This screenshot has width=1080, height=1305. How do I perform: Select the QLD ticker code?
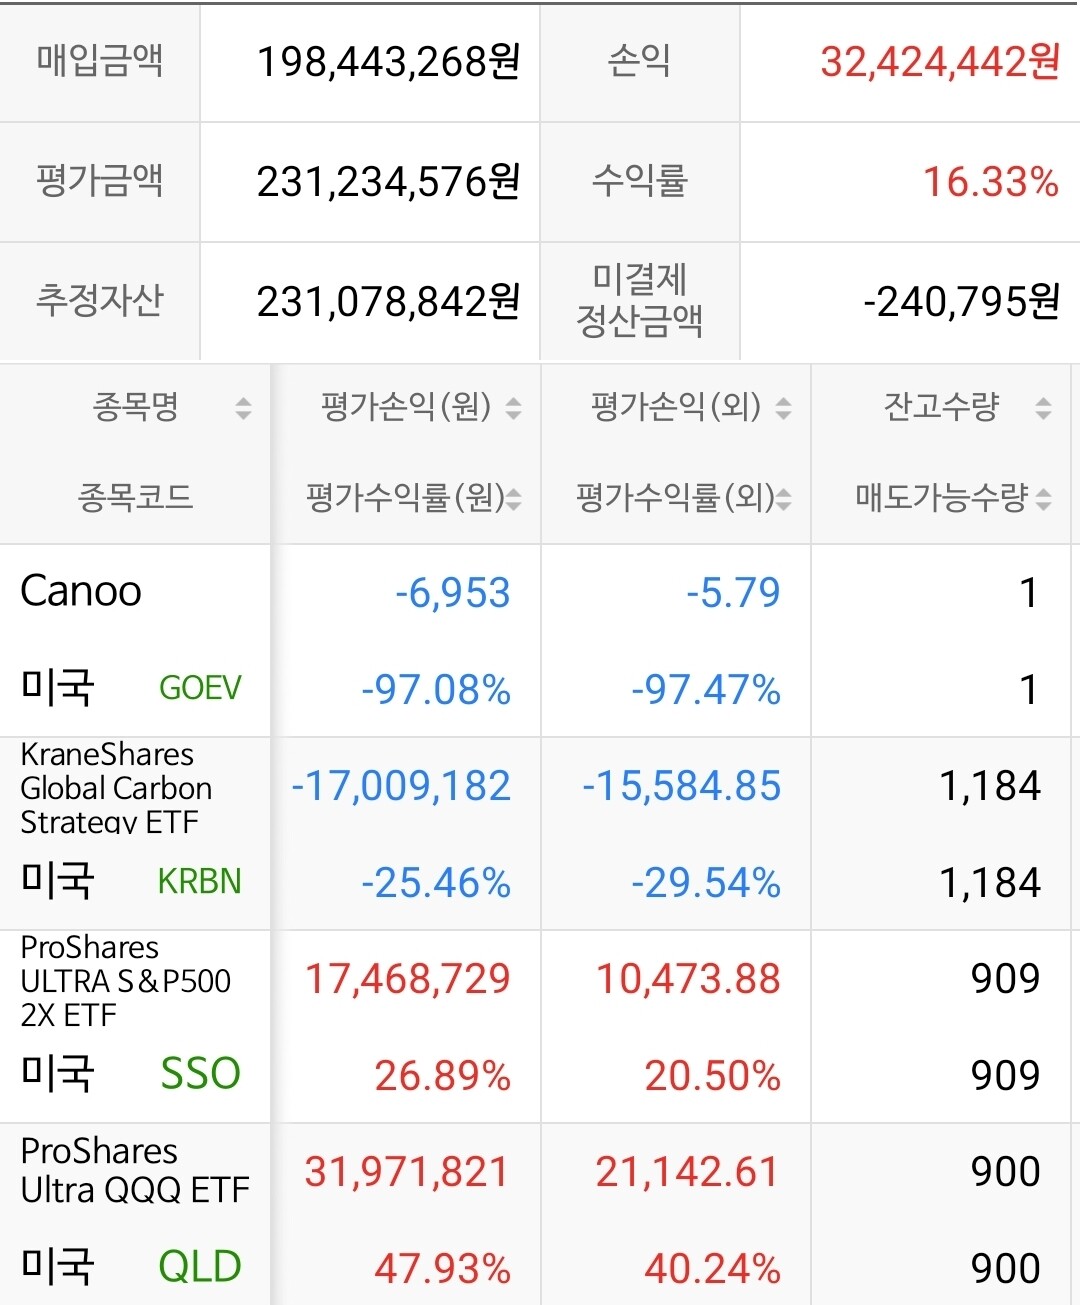(200, 1263)
